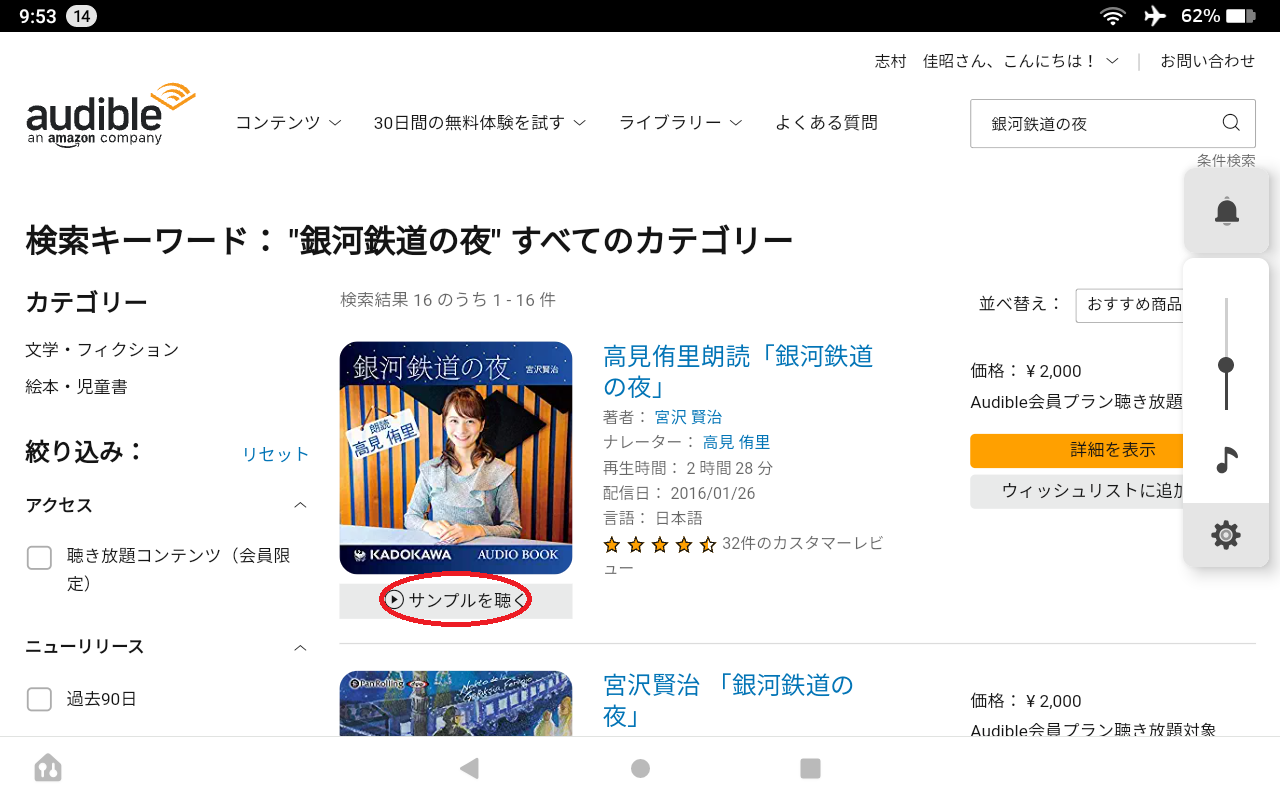Click author 宮沢 賢治 link
Screen dimensions: 1280x800
click(688, 417)
